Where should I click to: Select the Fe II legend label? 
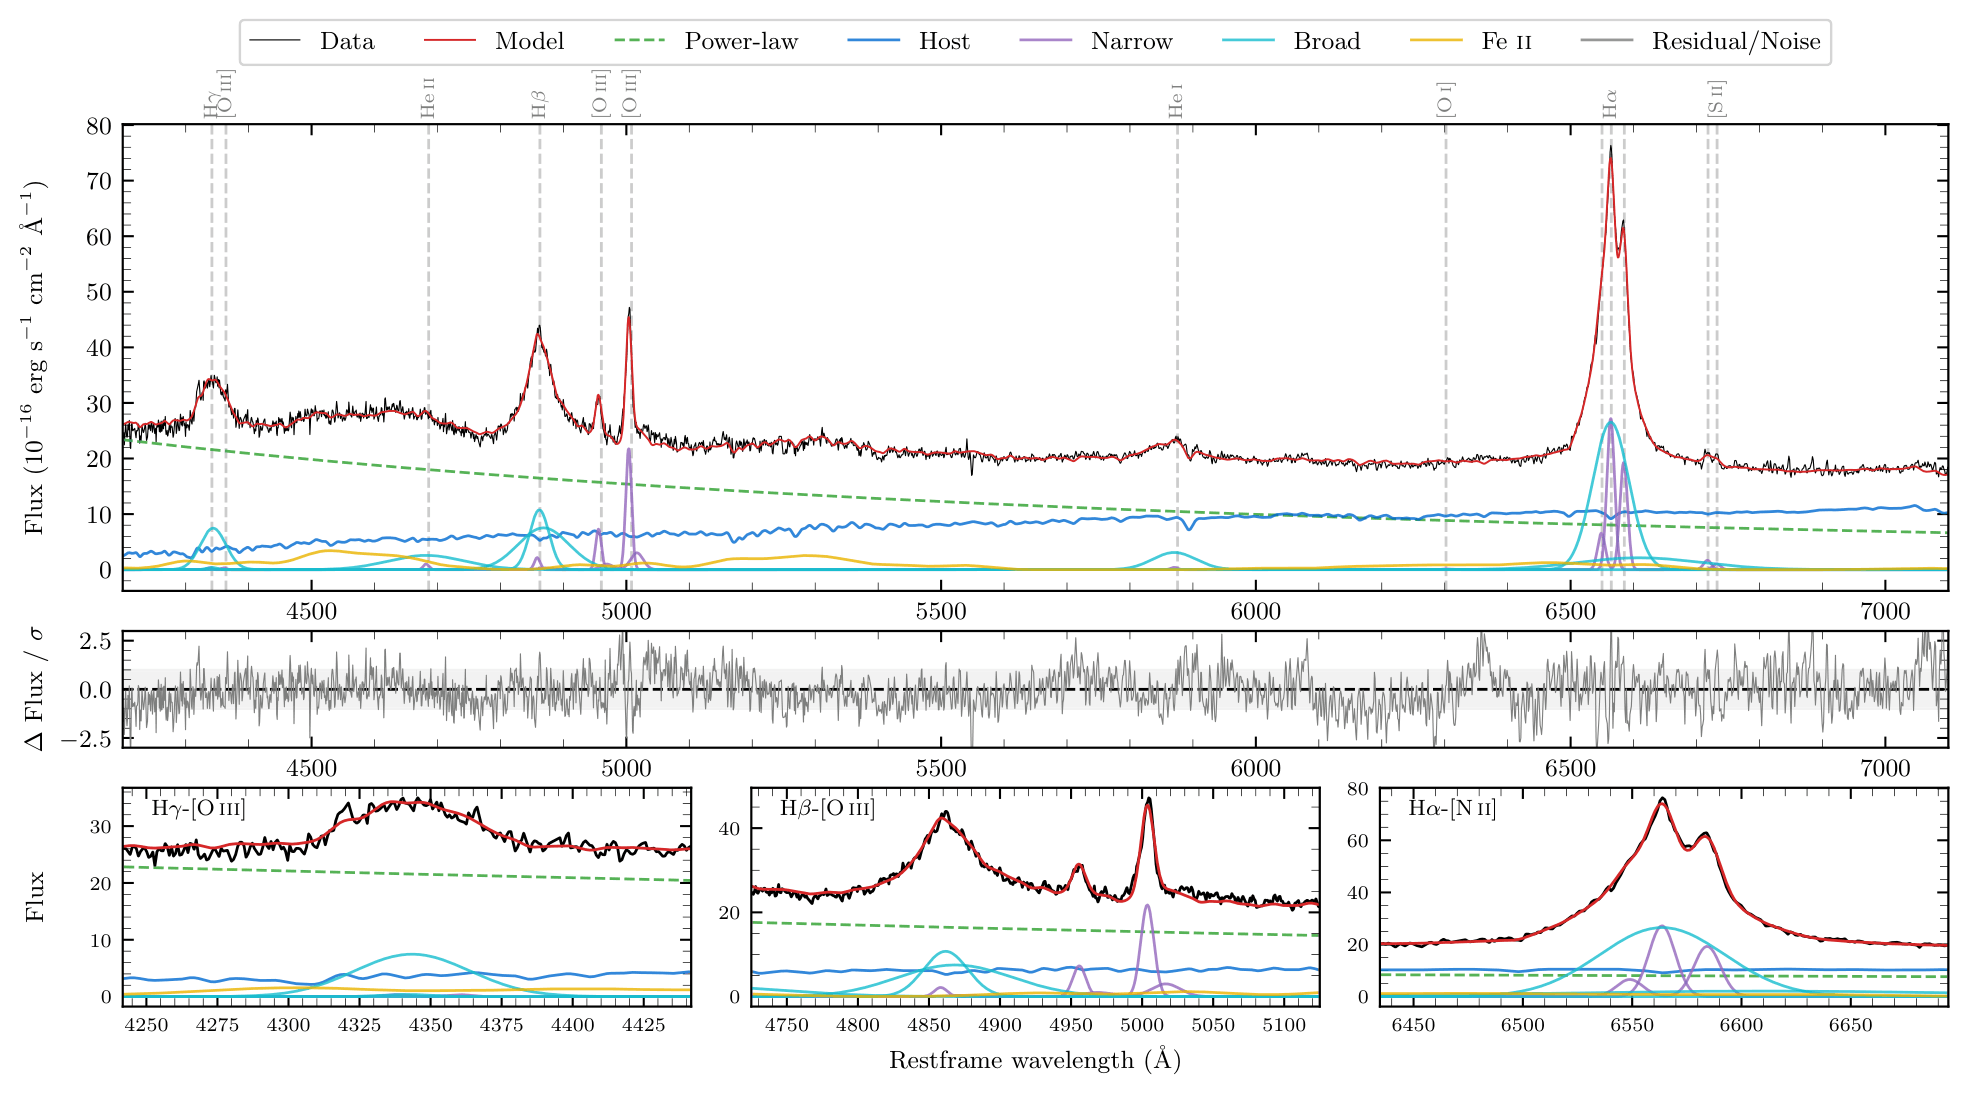click(x=1506, y=41)
